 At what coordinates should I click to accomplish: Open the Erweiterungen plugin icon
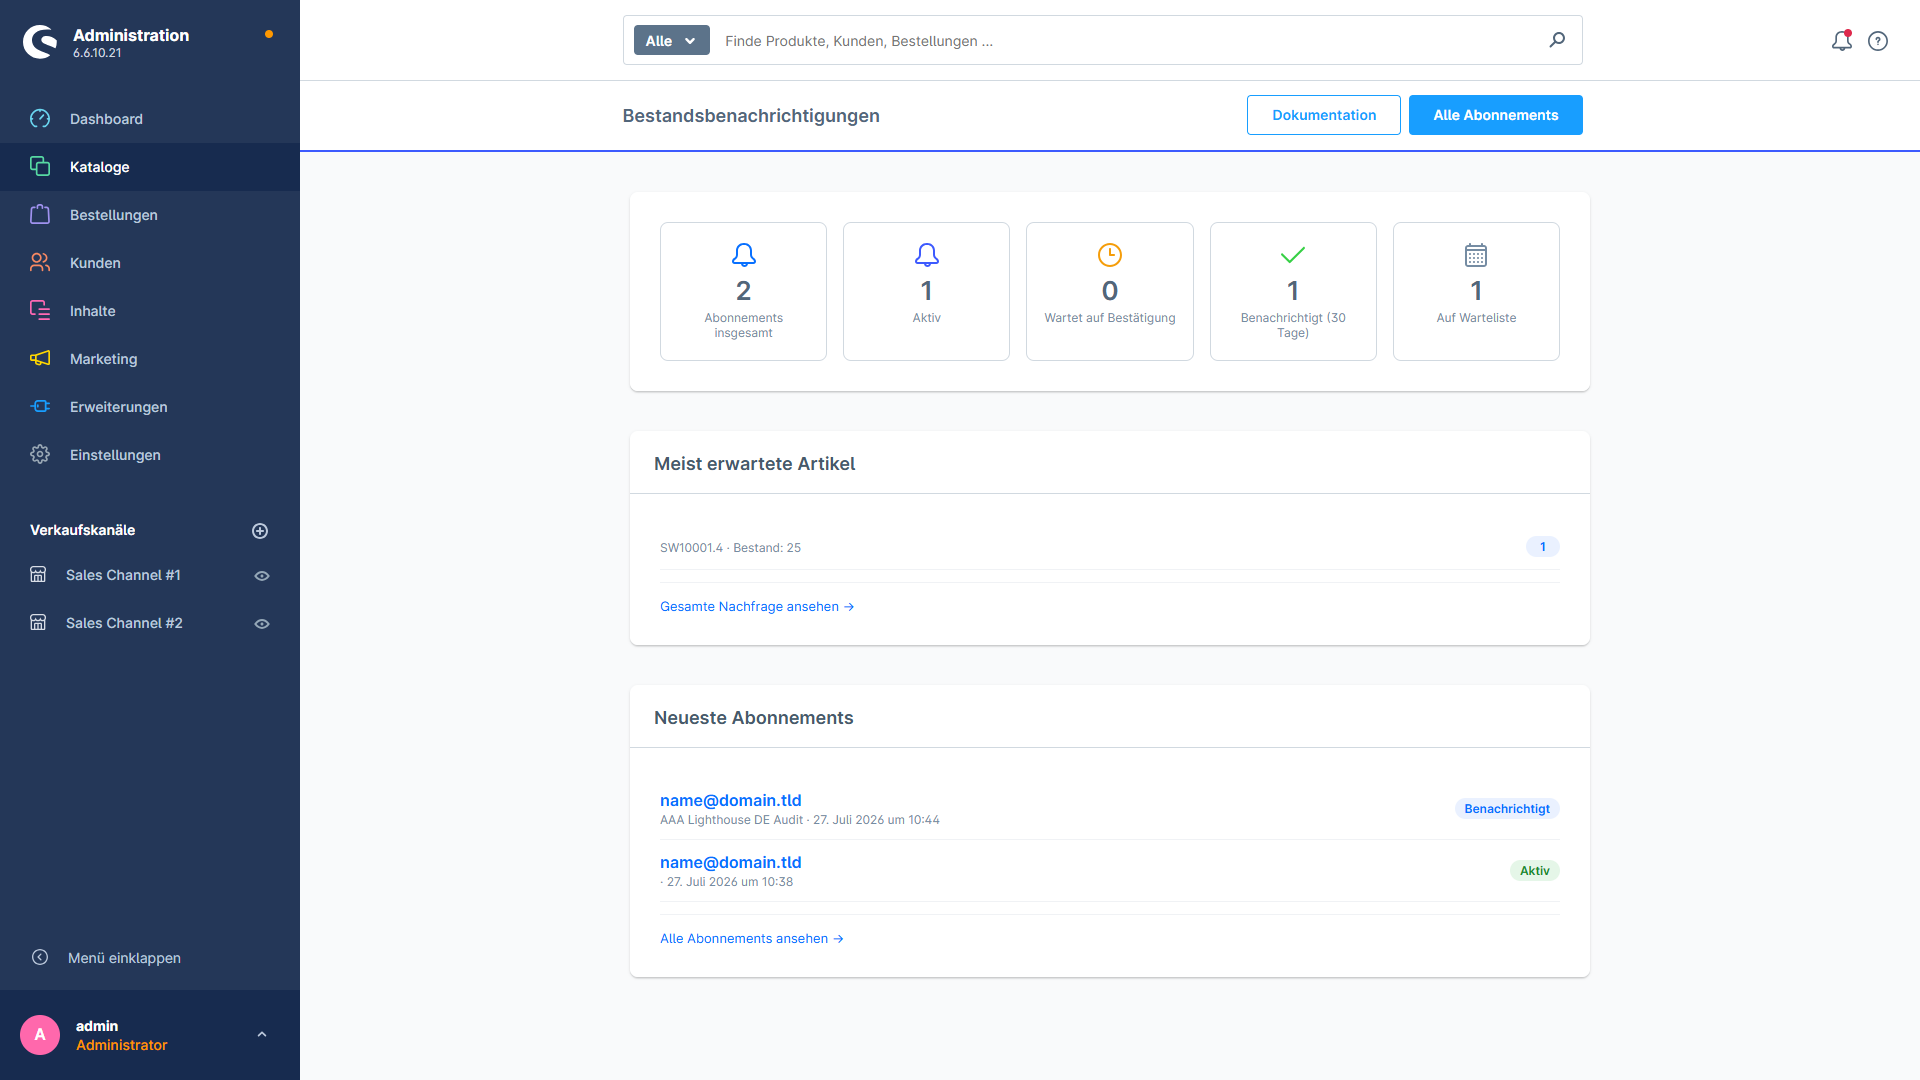coord(40,407)
